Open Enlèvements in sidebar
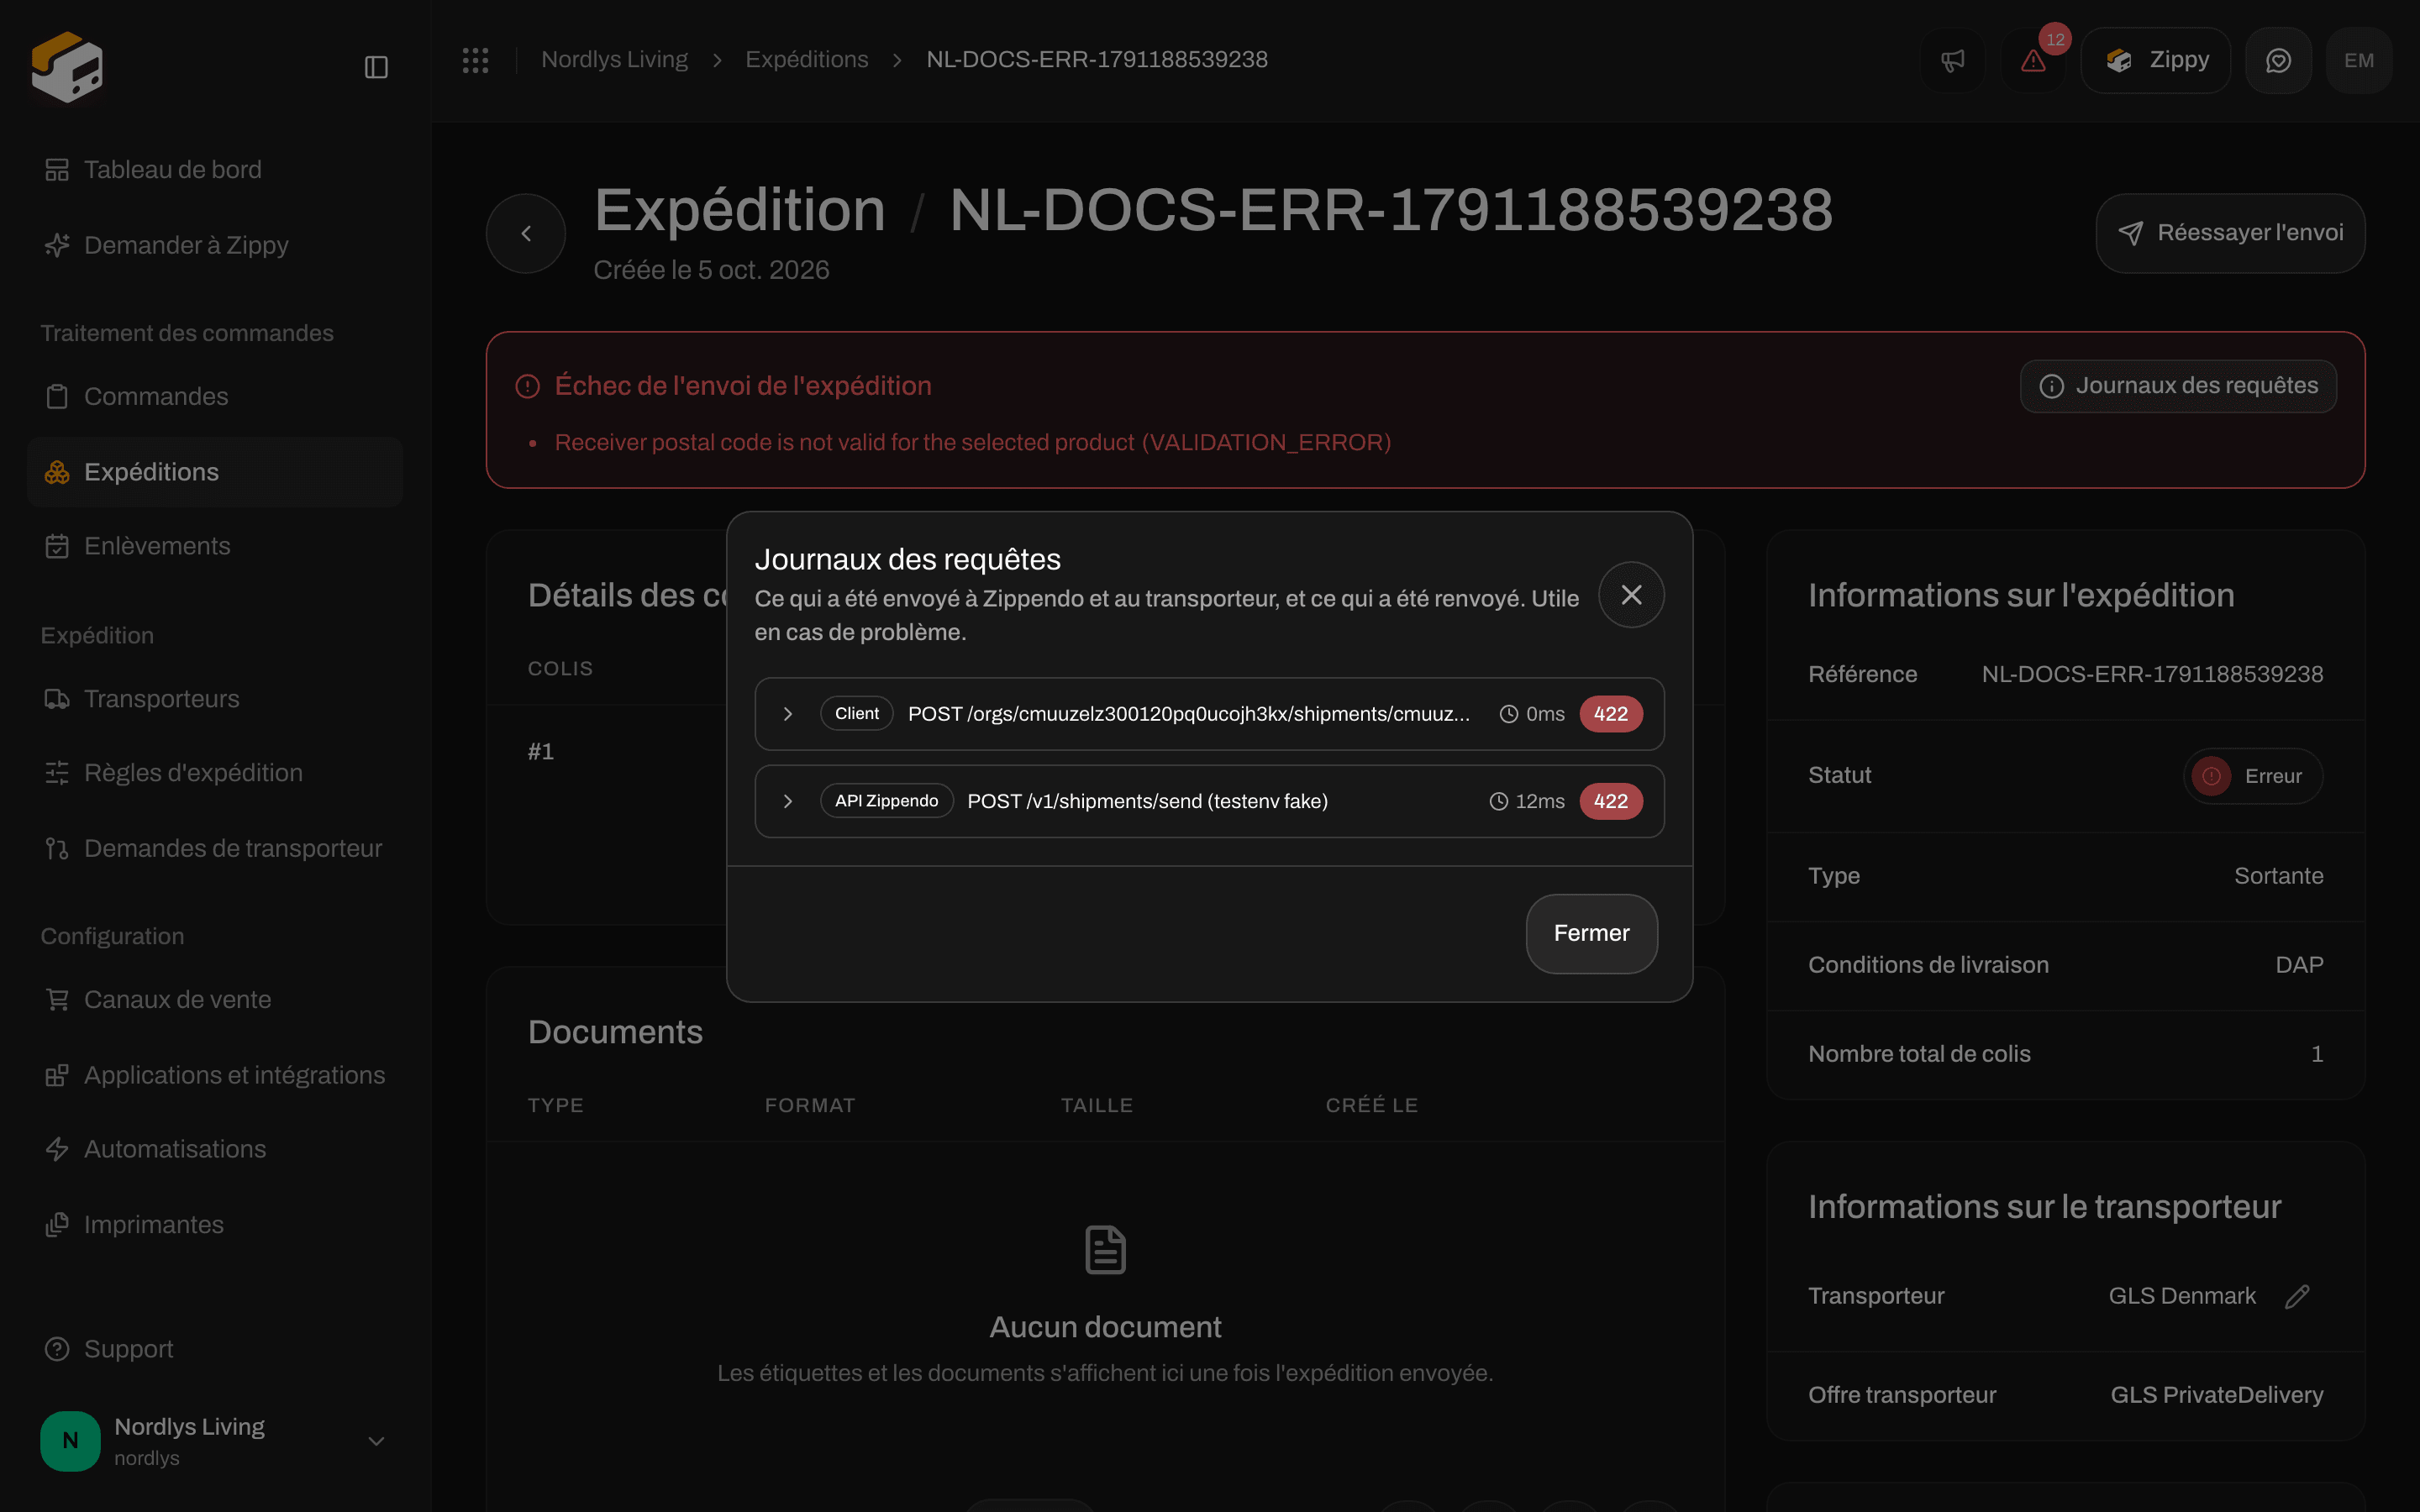Screen dimensions: 2420x1512 pyautogui.click(x=214, y=546)
